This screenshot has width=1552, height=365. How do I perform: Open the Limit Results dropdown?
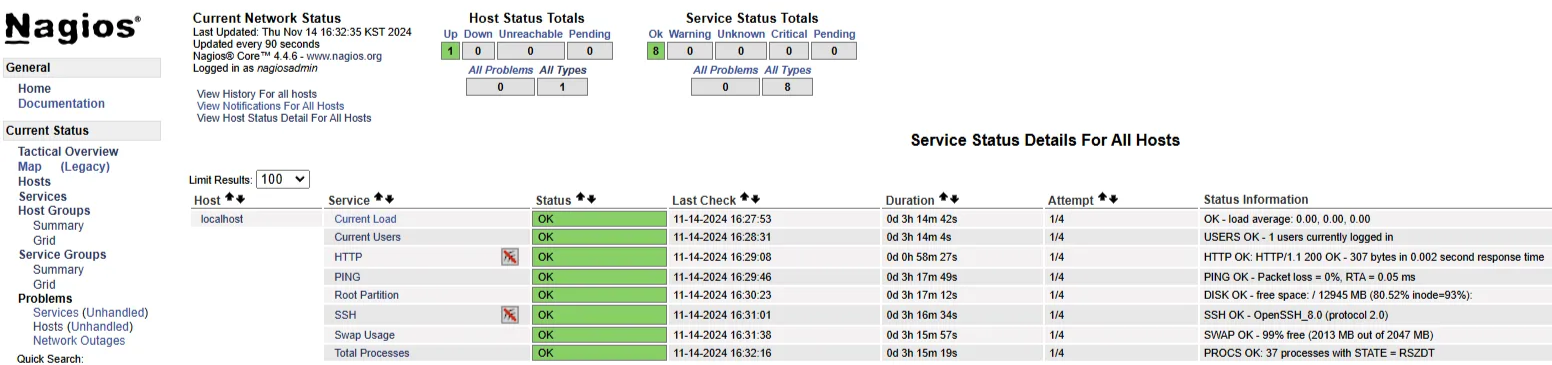pyautogui.click(x=283, y=180)
